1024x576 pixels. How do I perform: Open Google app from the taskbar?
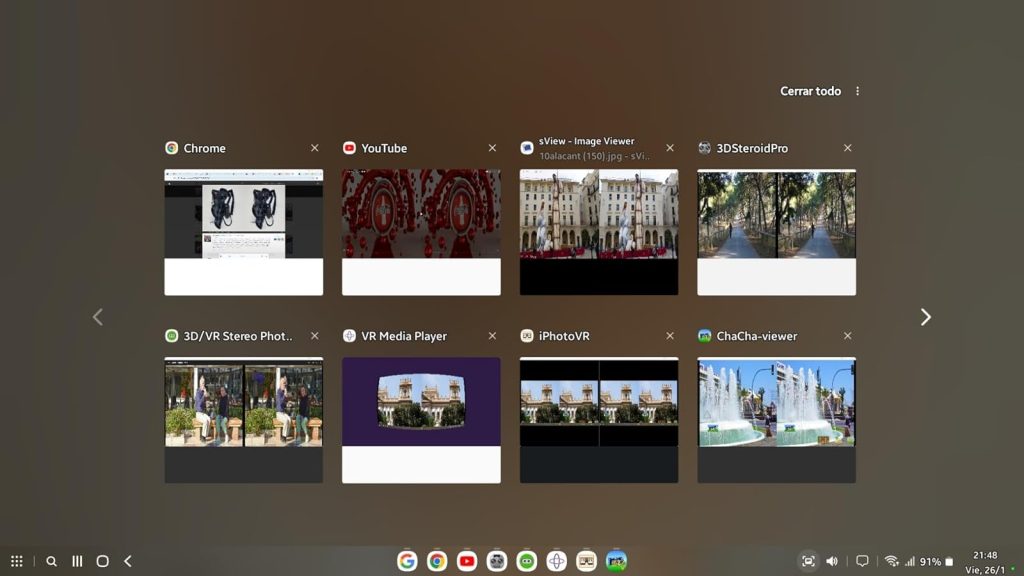(x=407, y=561)
